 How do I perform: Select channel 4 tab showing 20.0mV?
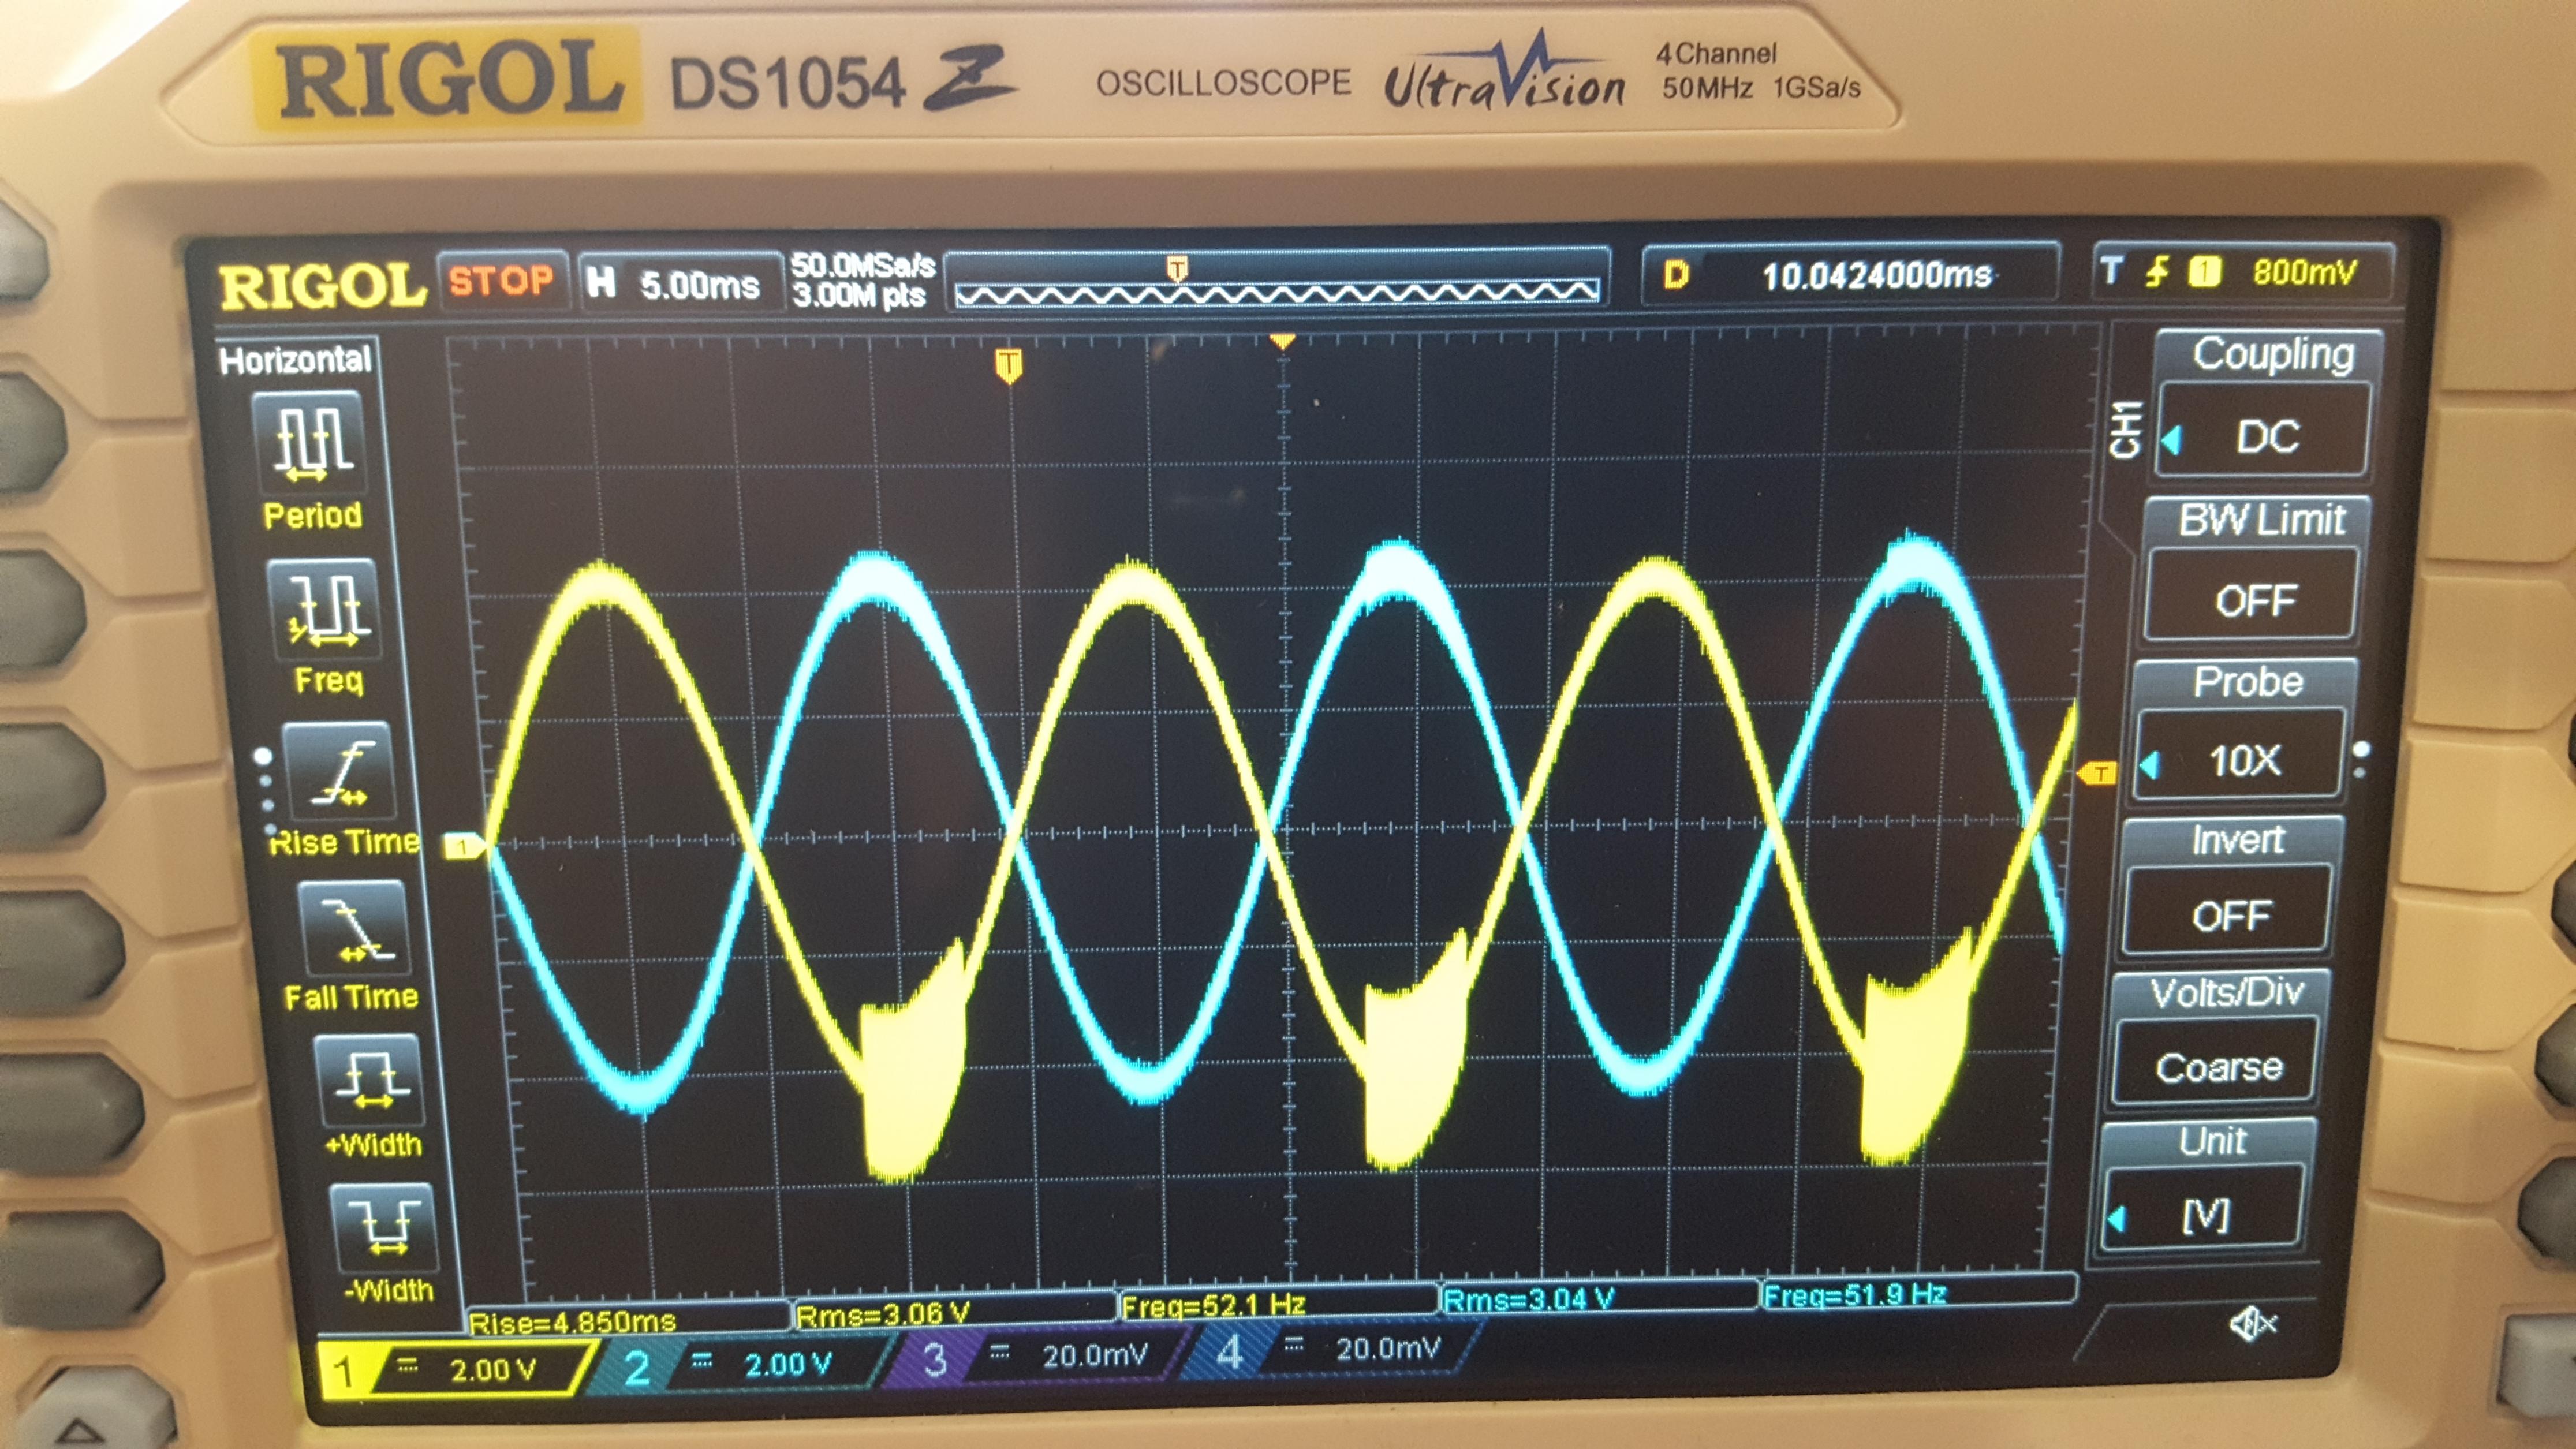(1334, 1350)
